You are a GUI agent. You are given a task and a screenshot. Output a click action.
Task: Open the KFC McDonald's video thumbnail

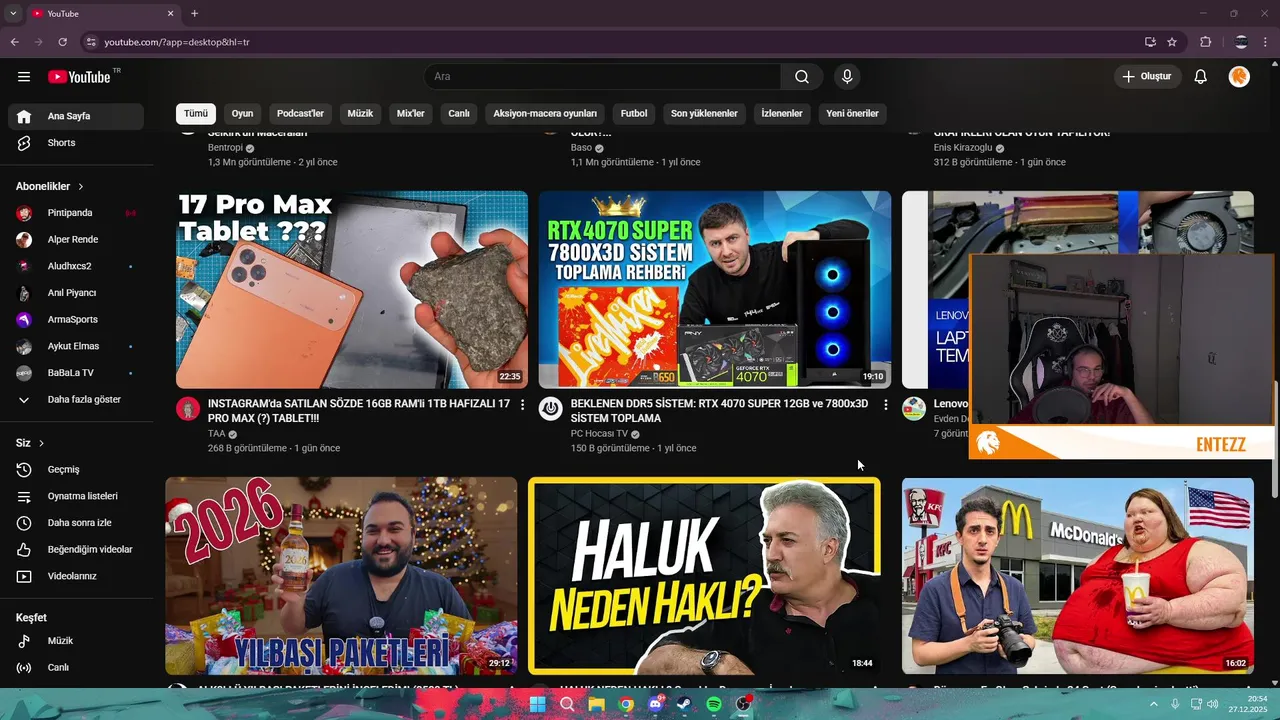click(x=1078, y=576)
